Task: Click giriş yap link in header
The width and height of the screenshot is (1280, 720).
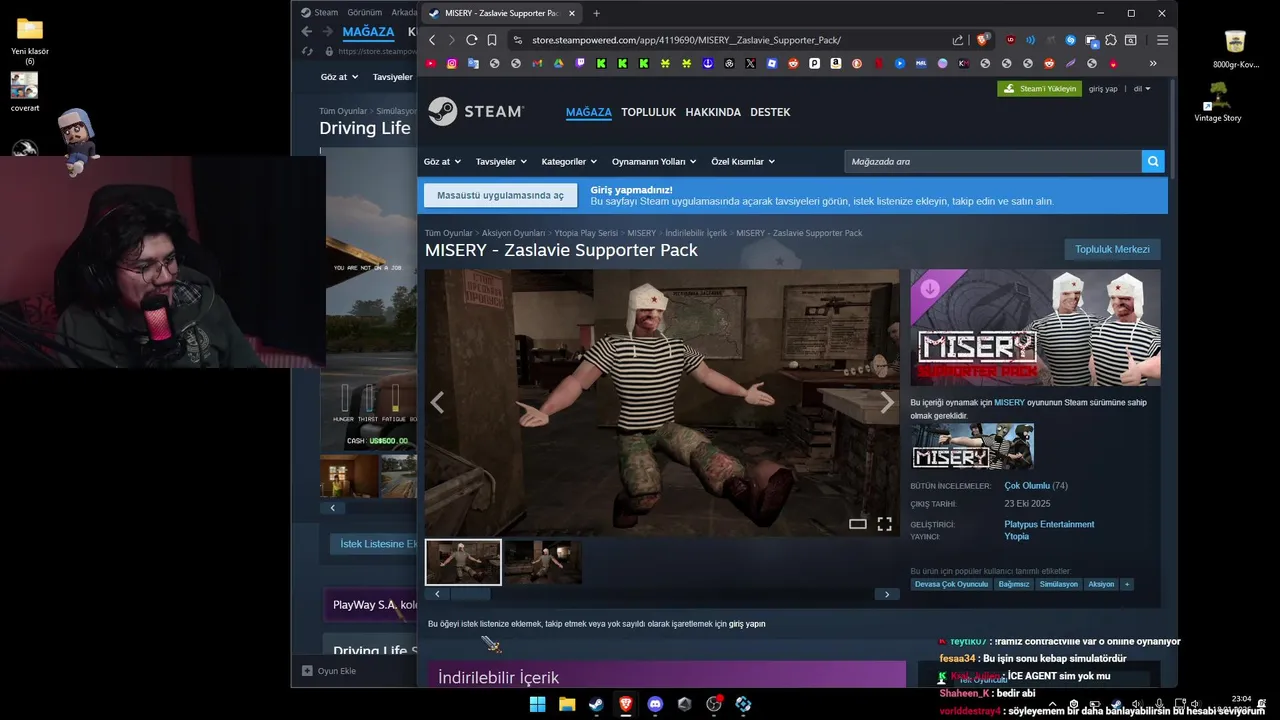Action: pos(1103,88)
